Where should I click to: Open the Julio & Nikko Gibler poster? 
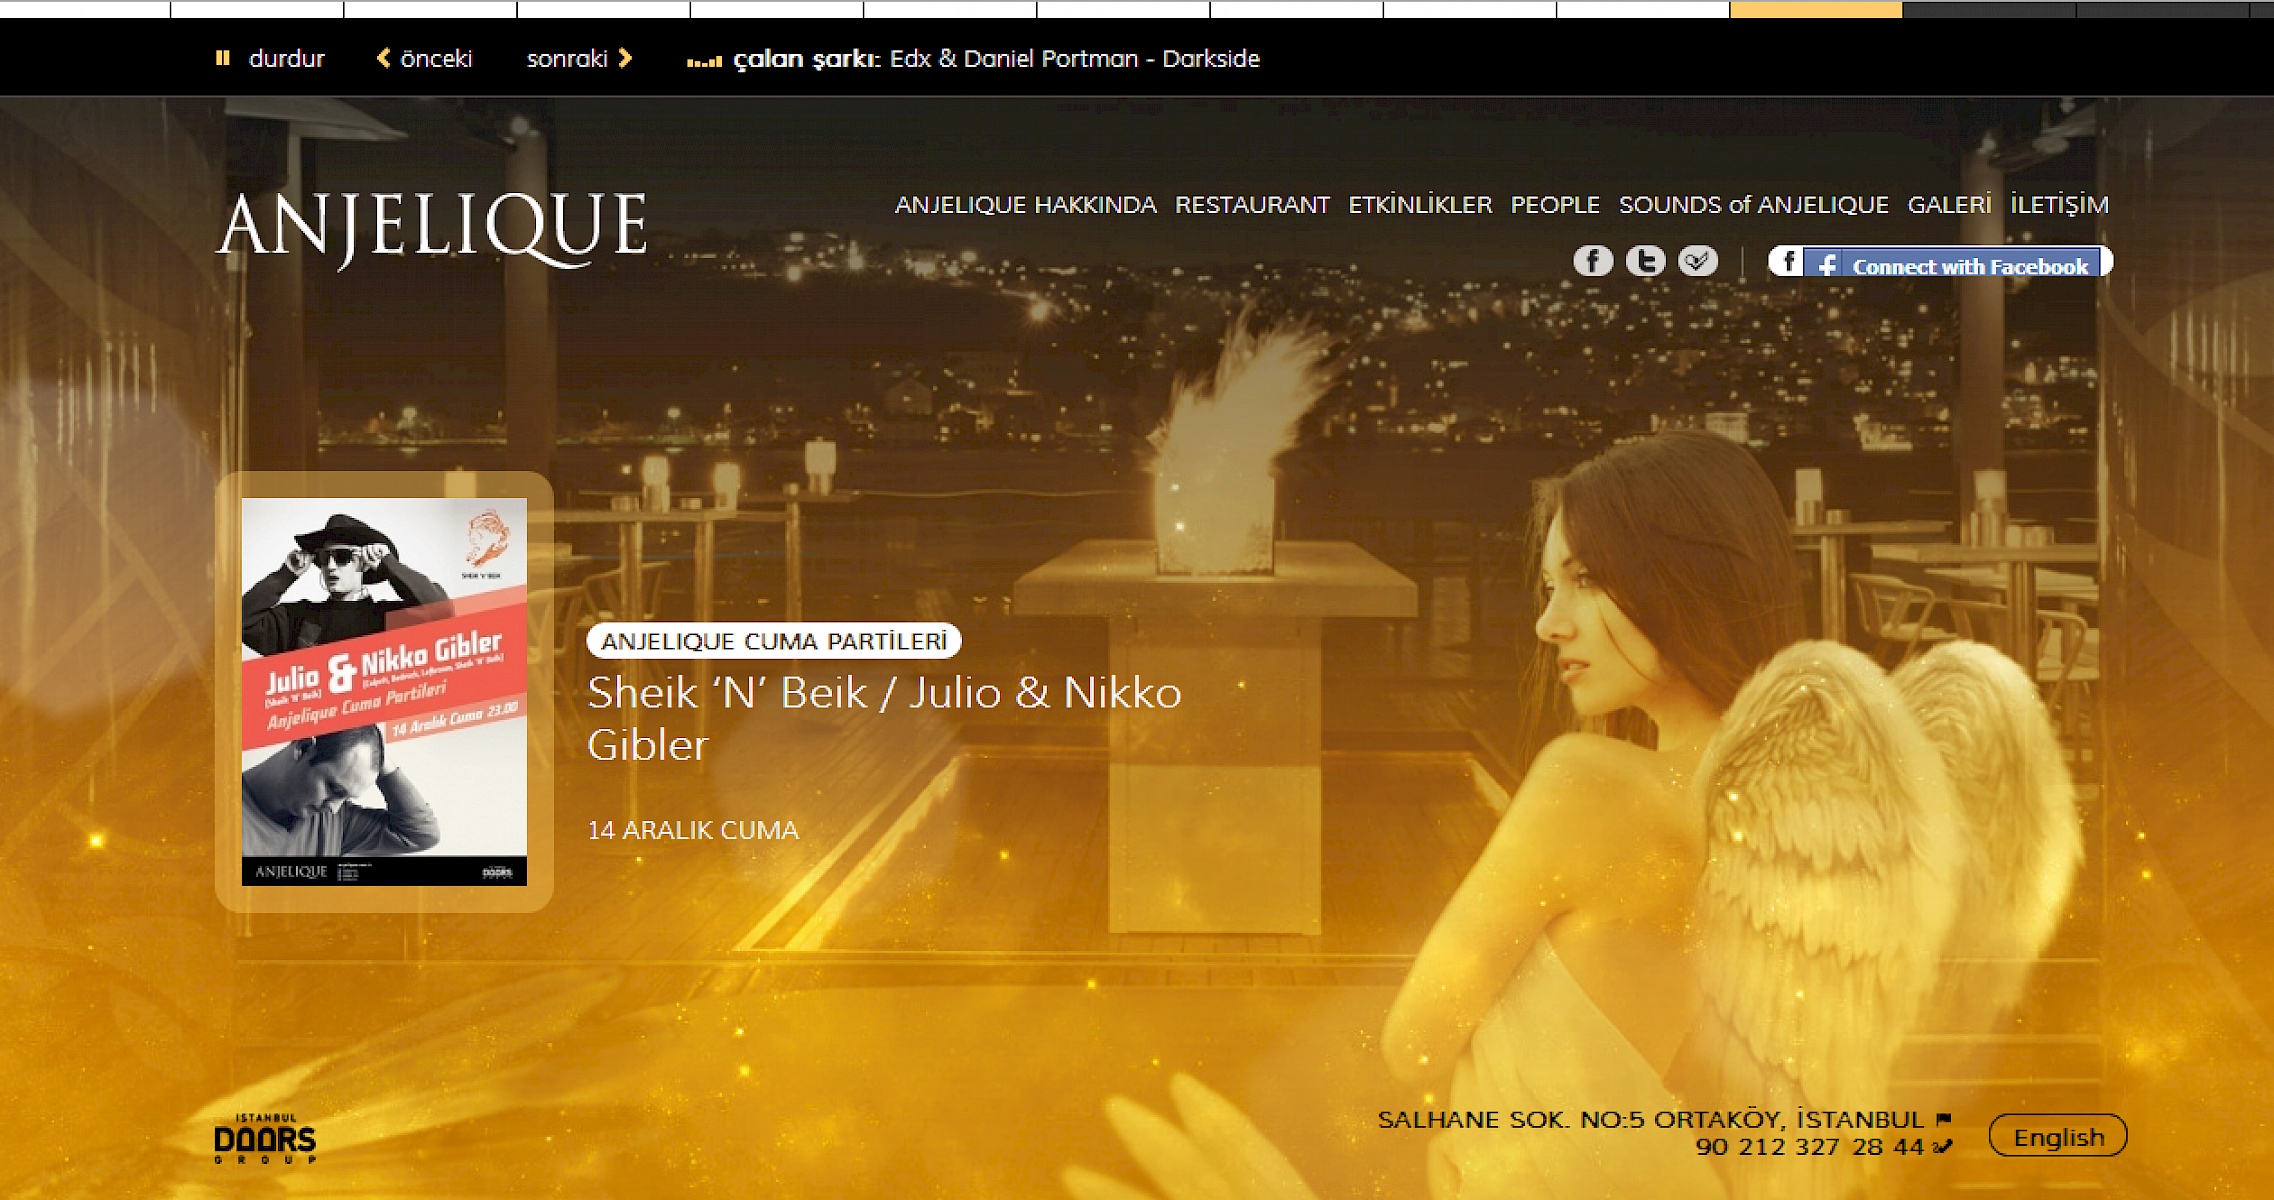(x=384, y=691)
